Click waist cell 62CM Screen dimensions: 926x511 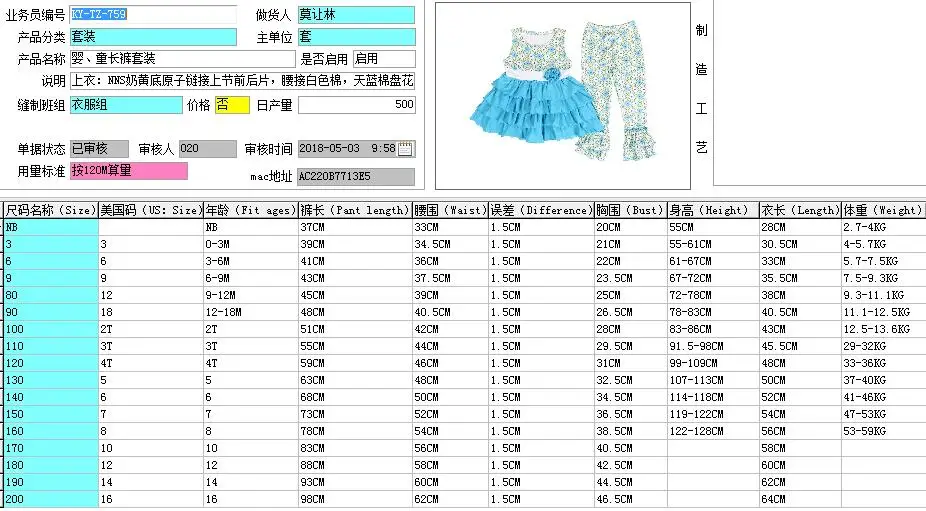pos(451,500)
